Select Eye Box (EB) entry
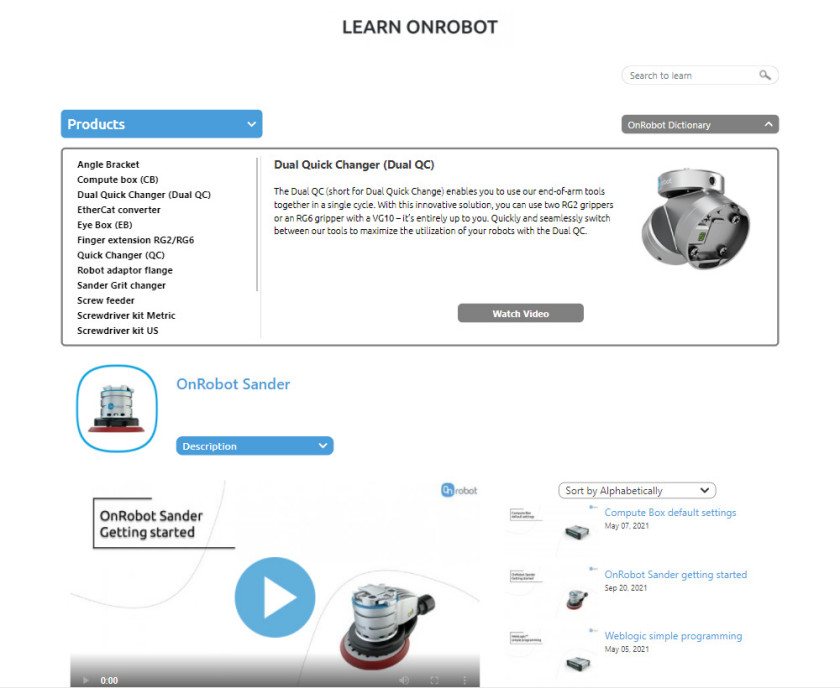Viewport: 840px width, 688px height. pos(104,225)
